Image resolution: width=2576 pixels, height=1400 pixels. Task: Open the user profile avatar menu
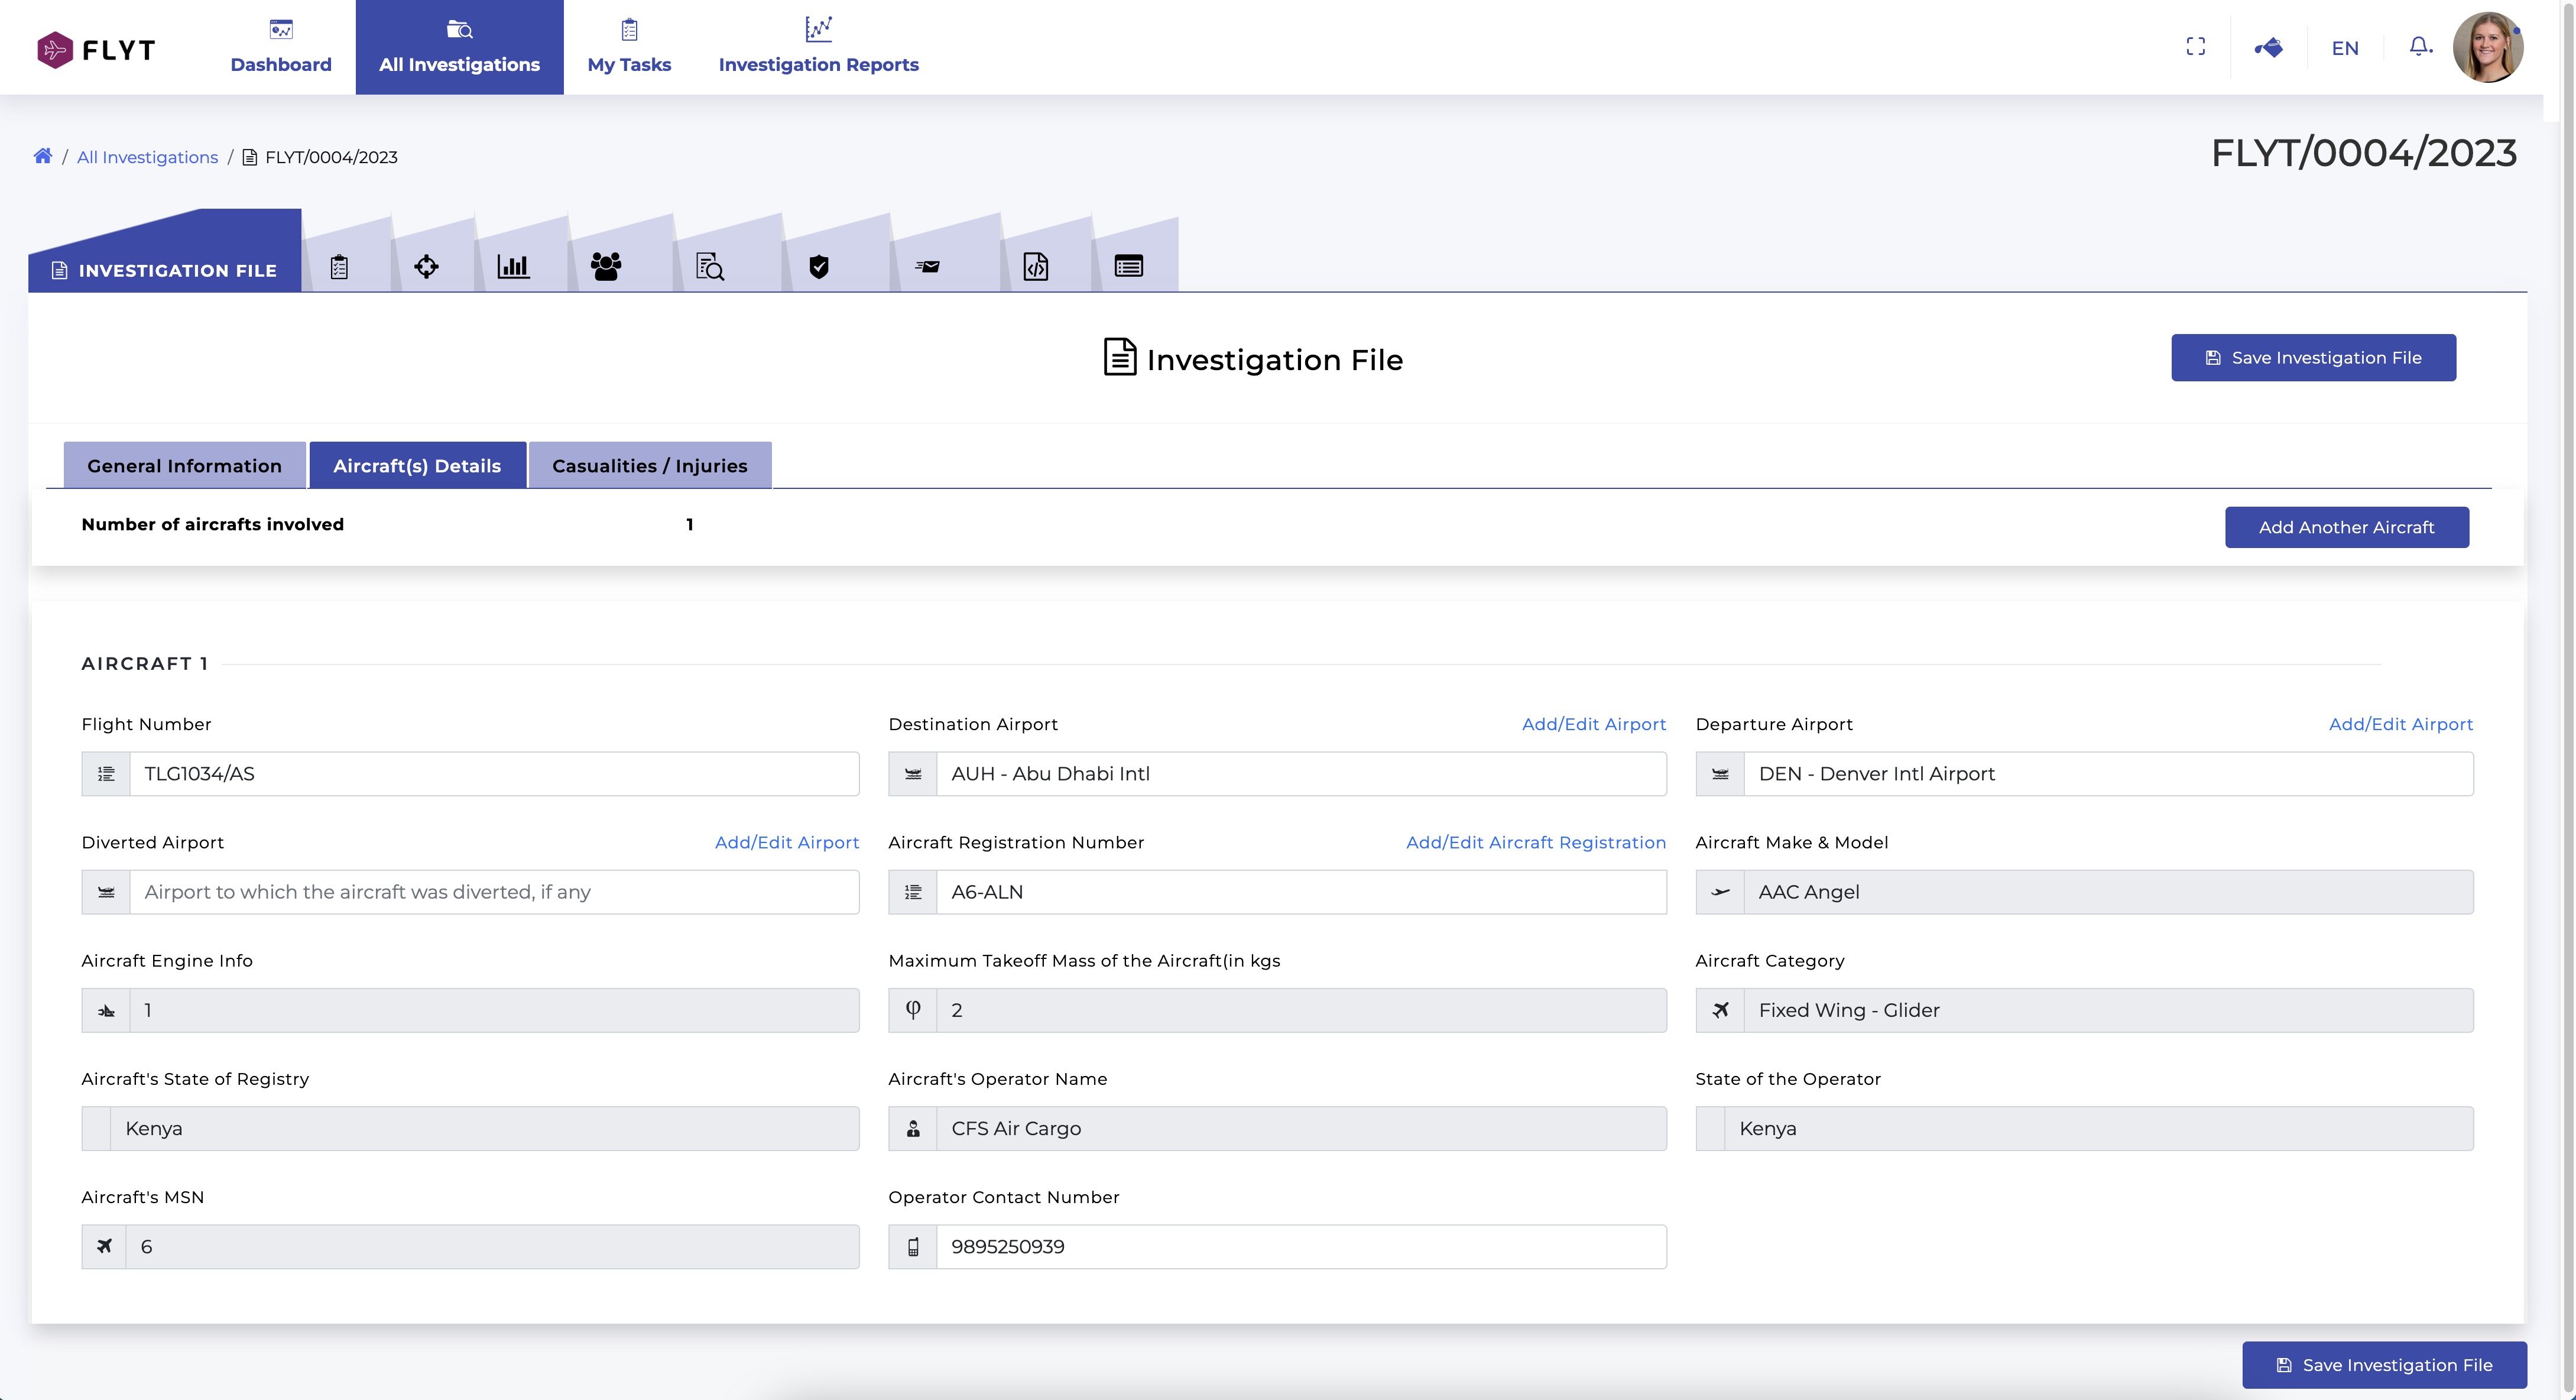(x=2488, y=47)
